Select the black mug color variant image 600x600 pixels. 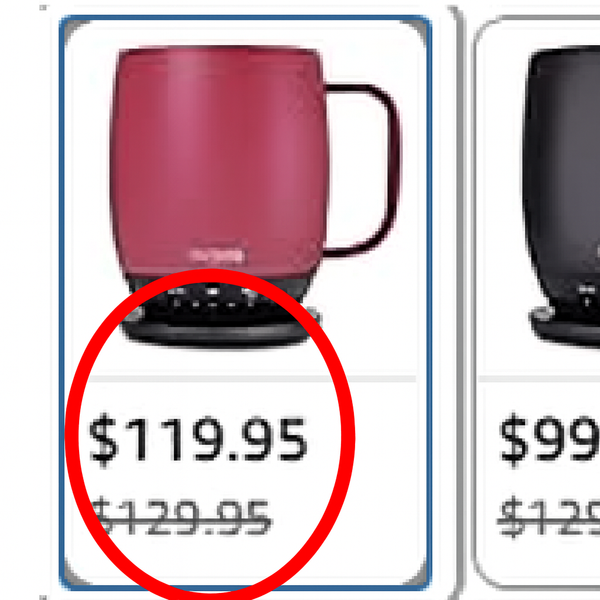[x=562, y=197]
